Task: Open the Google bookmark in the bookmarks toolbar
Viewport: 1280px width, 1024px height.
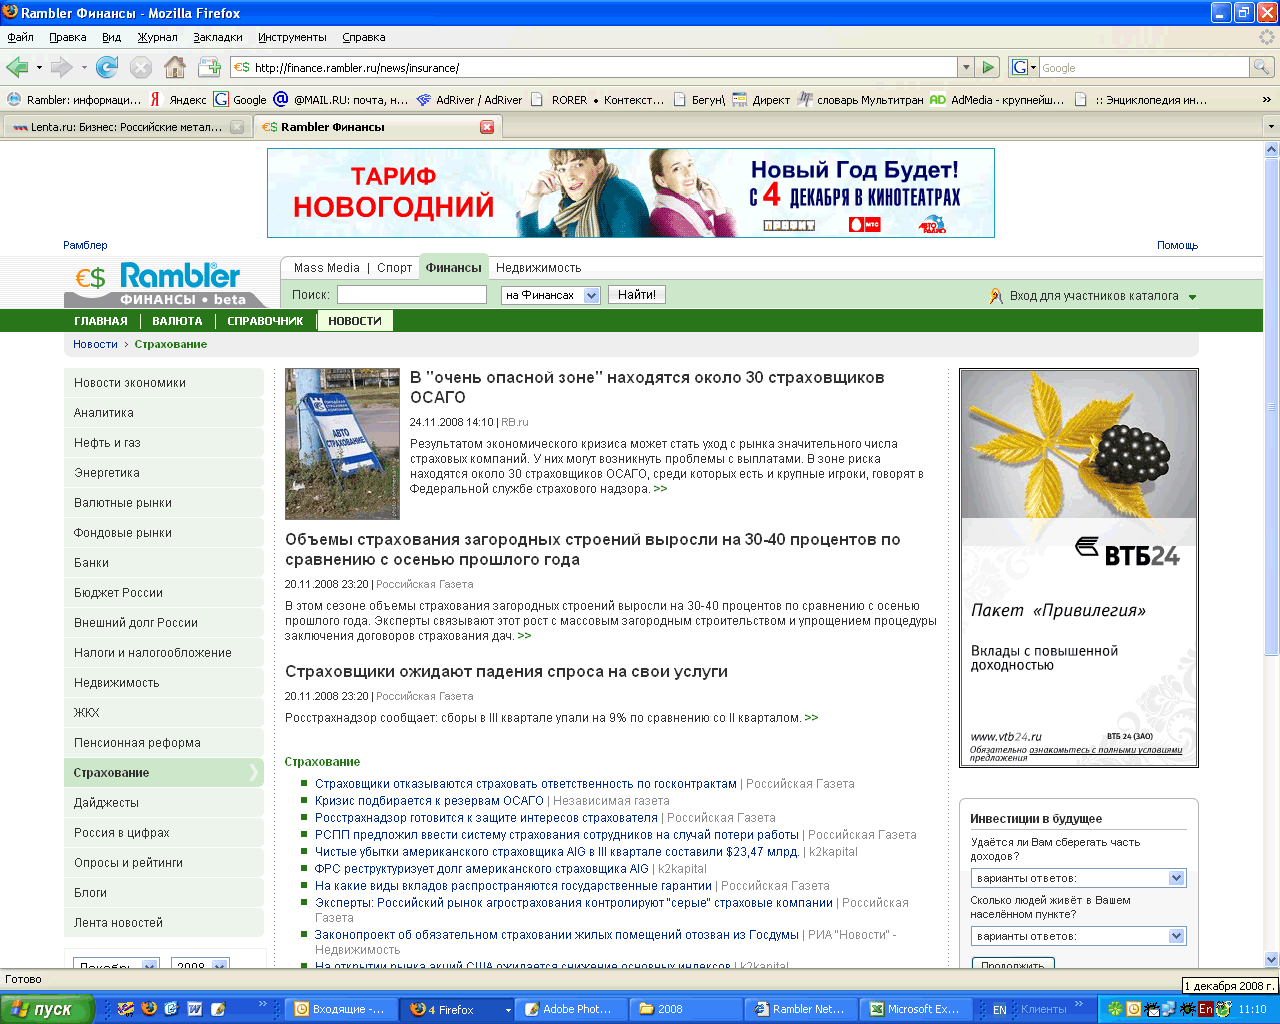Action: coord(240,99)
